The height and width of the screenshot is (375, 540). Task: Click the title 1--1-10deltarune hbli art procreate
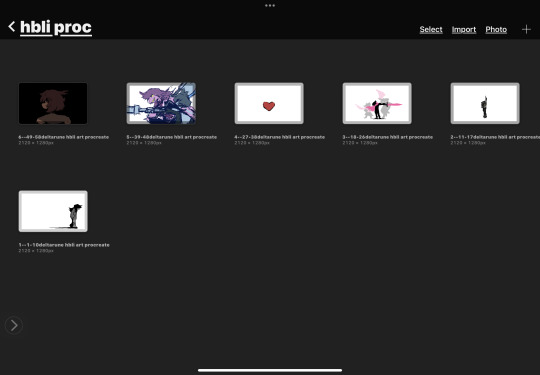64,245
